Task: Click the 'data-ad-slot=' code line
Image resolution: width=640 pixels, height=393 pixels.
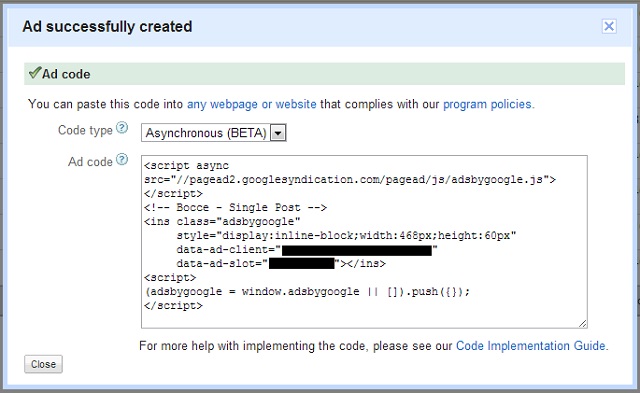Action: [x=281, y=264]
